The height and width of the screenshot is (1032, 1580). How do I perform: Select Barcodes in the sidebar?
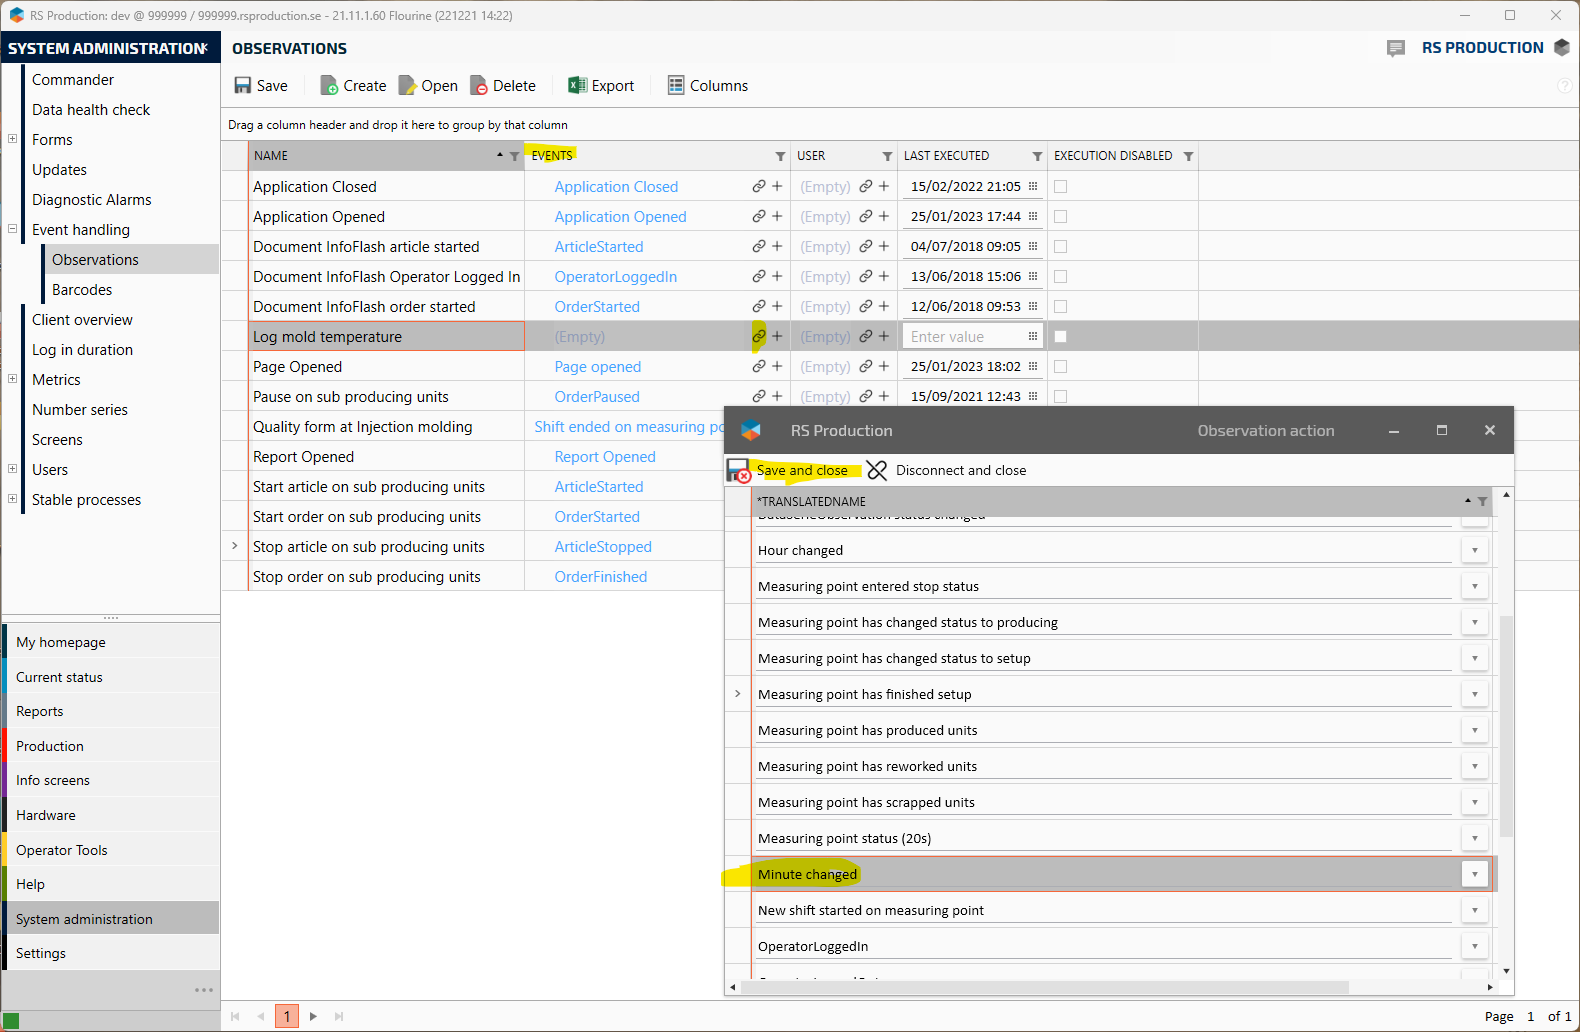(x=82, y=290)
